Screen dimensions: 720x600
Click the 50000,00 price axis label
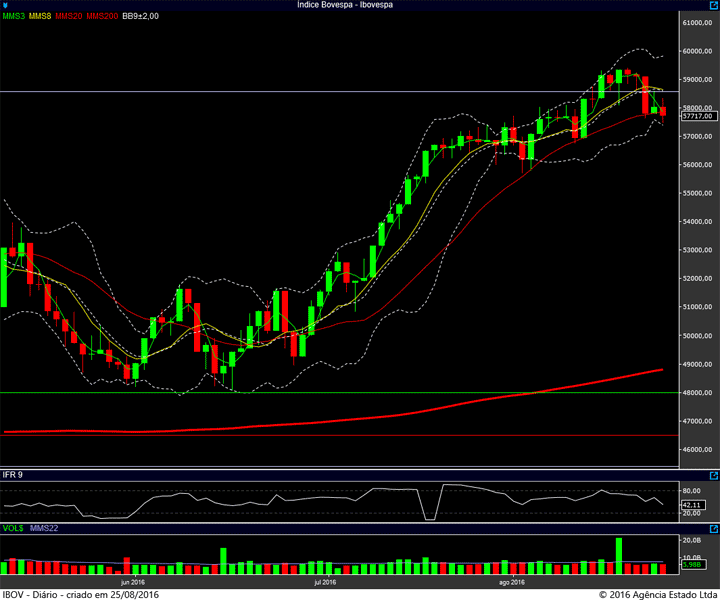[x=698, y=336]
